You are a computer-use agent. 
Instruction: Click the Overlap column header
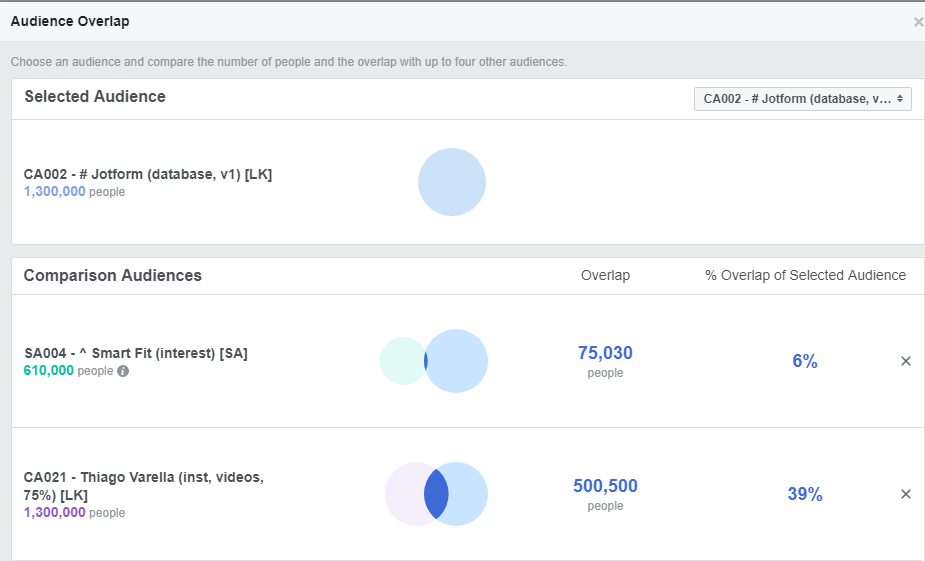click(x=605, y=275)
